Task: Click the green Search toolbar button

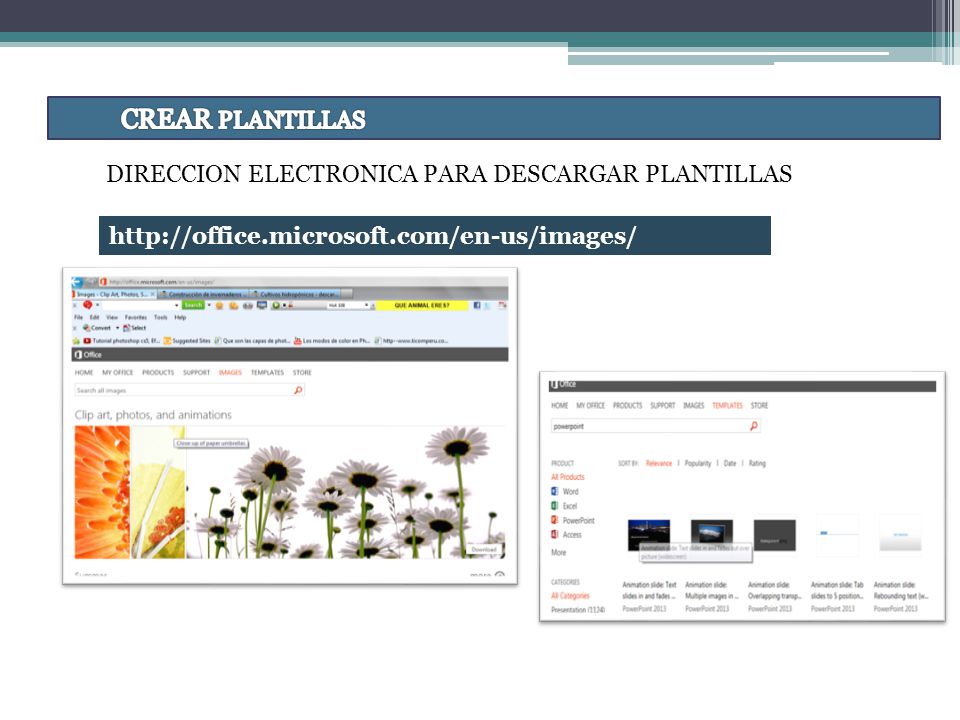Action: 193,305
